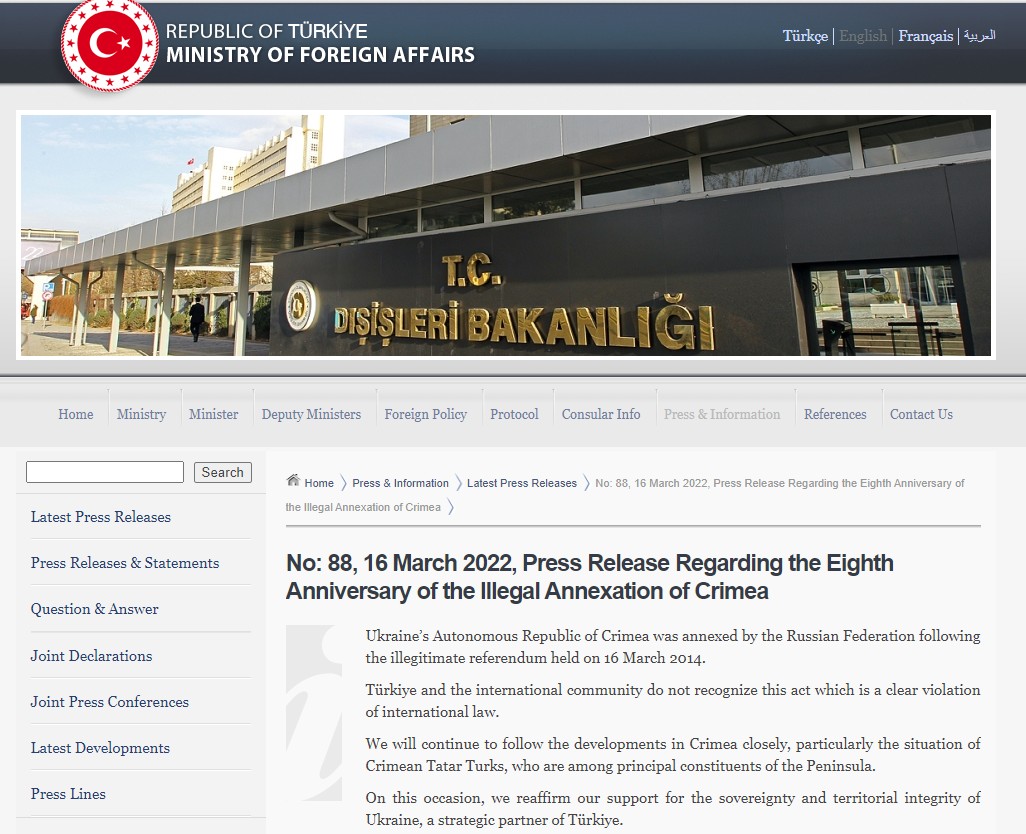Image resolution: width=1026 pixels, height=834 pixels.
Task: Switch language to Arabic
Action: (x=980, y=35)
